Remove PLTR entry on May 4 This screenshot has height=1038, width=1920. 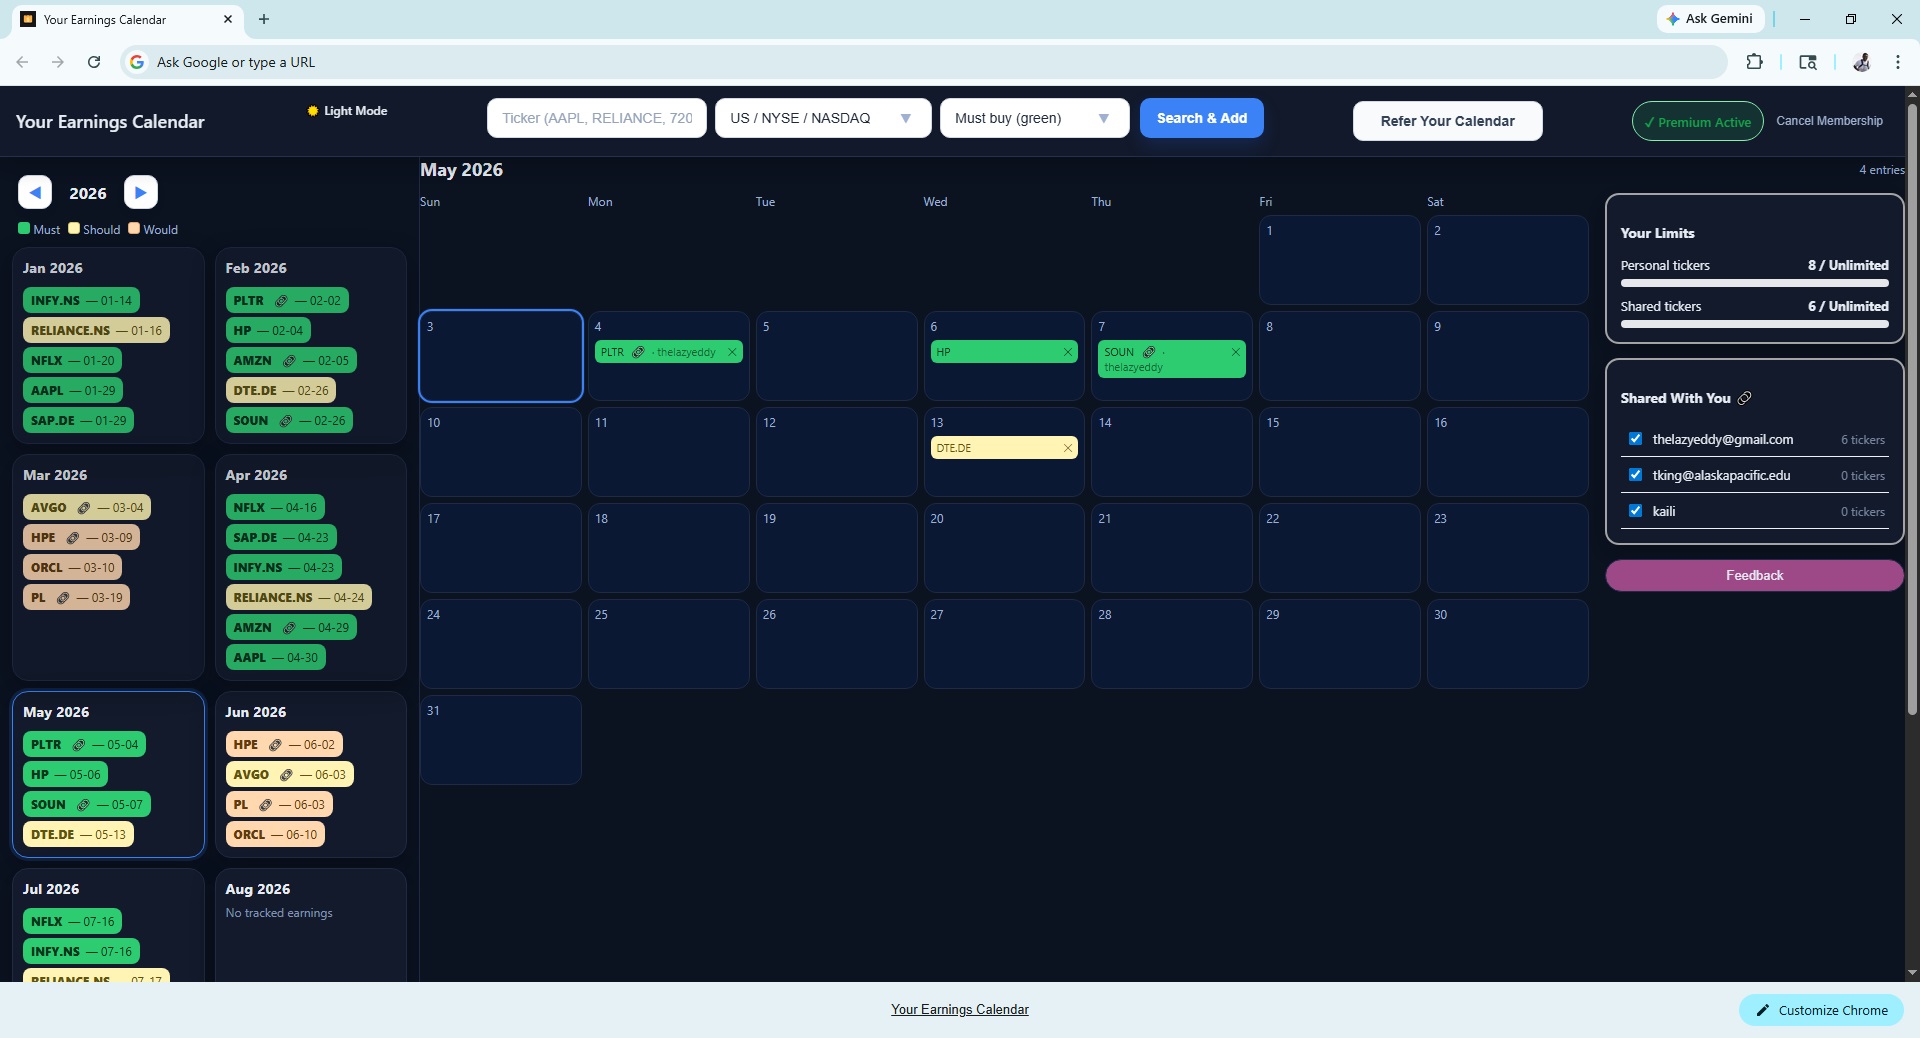click(x=732, y=352)
